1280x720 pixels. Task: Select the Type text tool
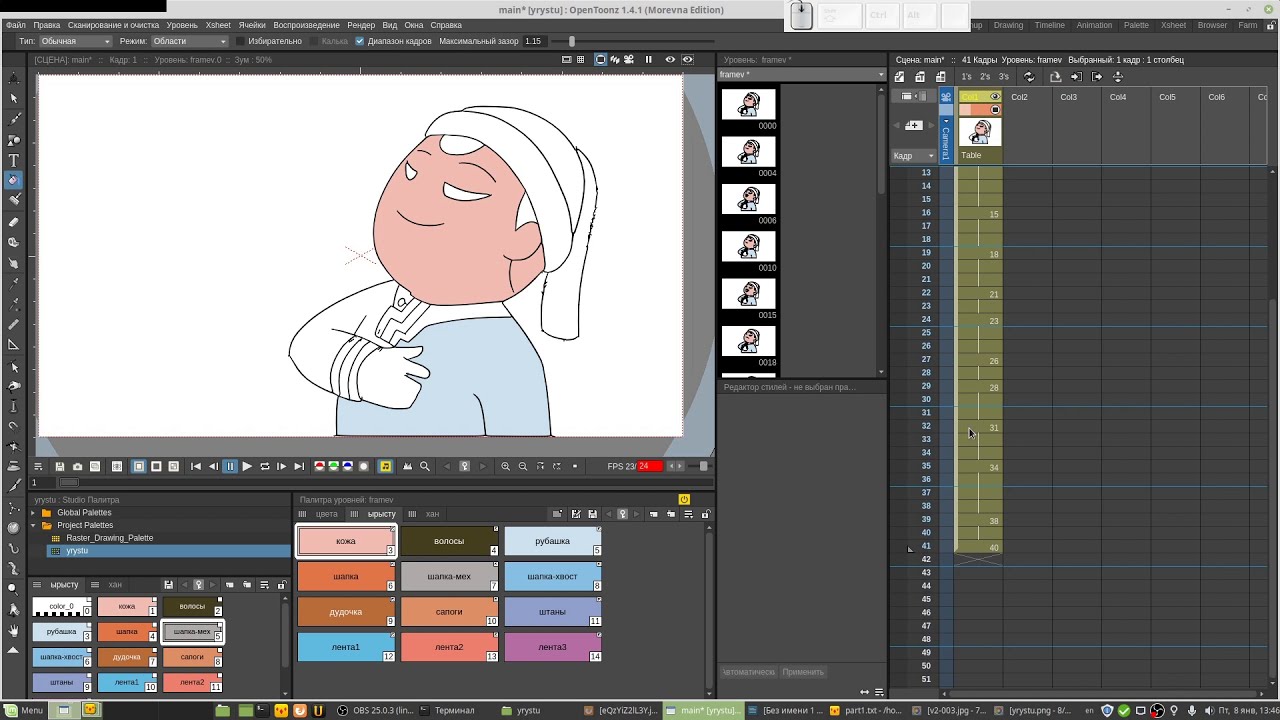click(x=14, y=160)
